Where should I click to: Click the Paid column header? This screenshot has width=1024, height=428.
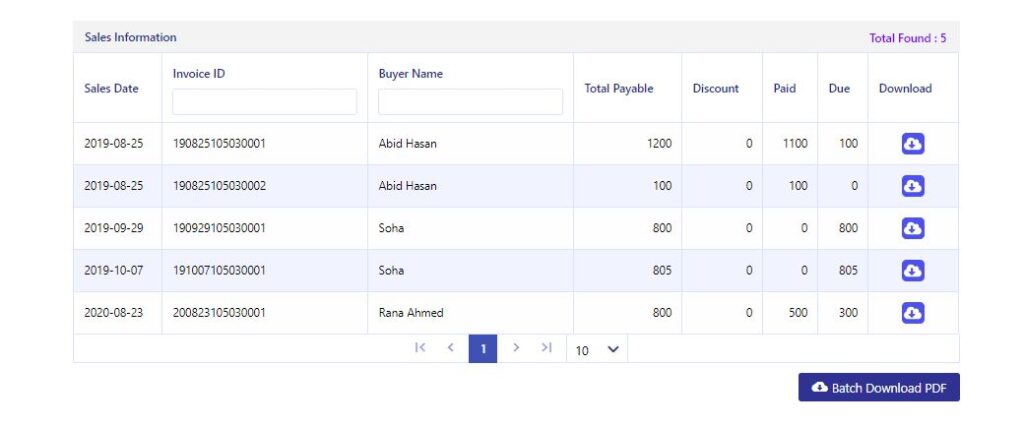pos(784,89)
